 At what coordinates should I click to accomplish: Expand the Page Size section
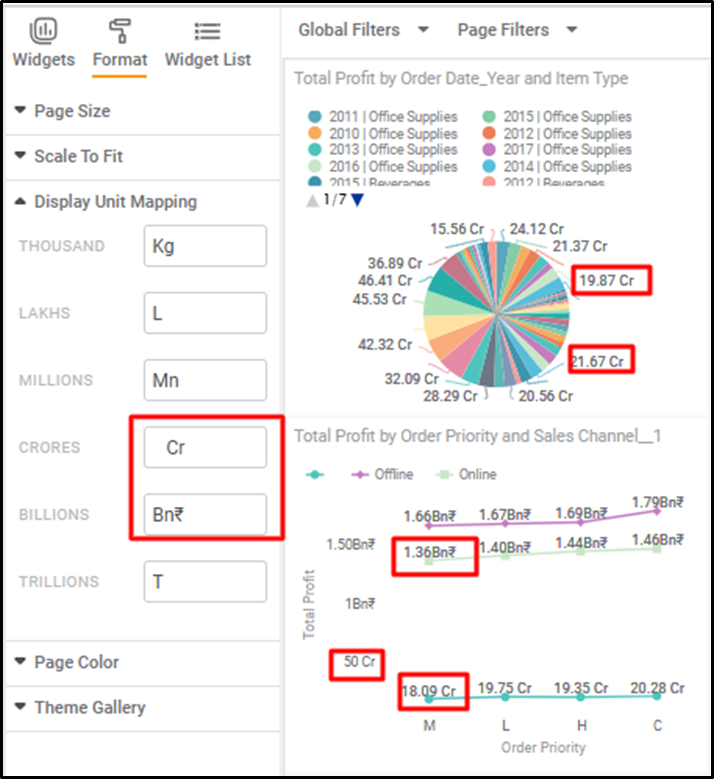point(142,111)
